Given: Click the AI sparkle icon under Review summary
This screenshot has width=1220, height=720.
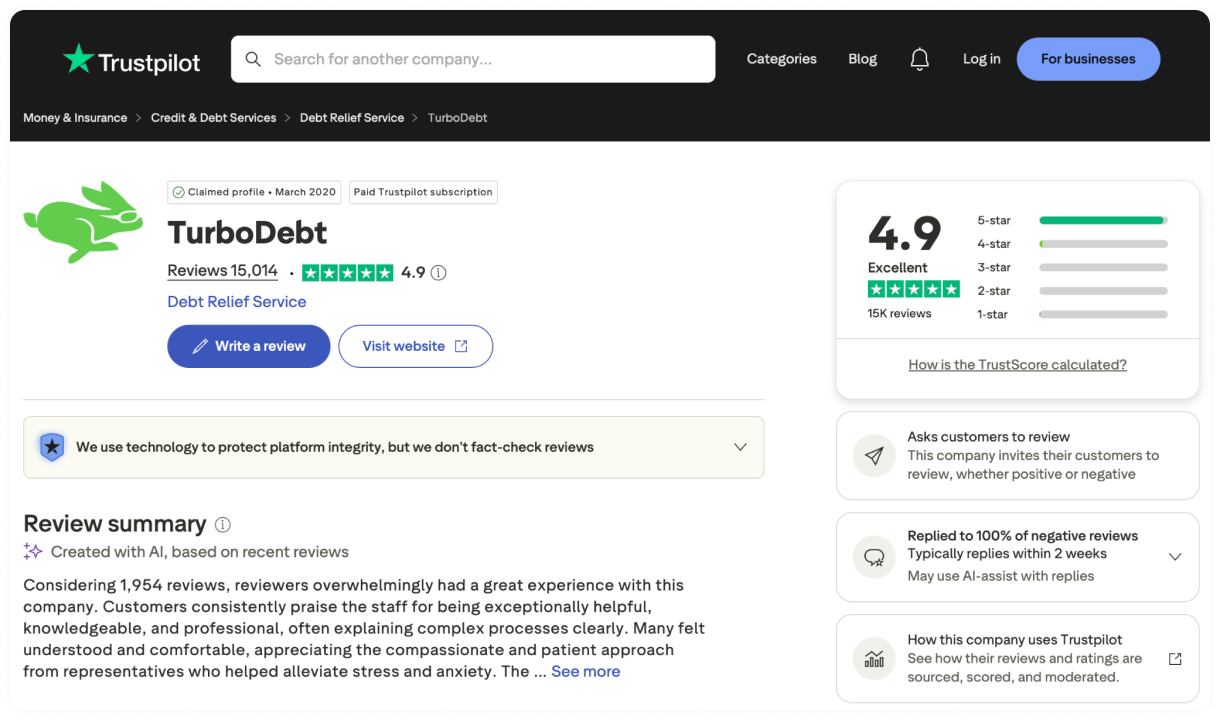Looking at the screenshot, I should pyautogui.click(x=33, y=551).
